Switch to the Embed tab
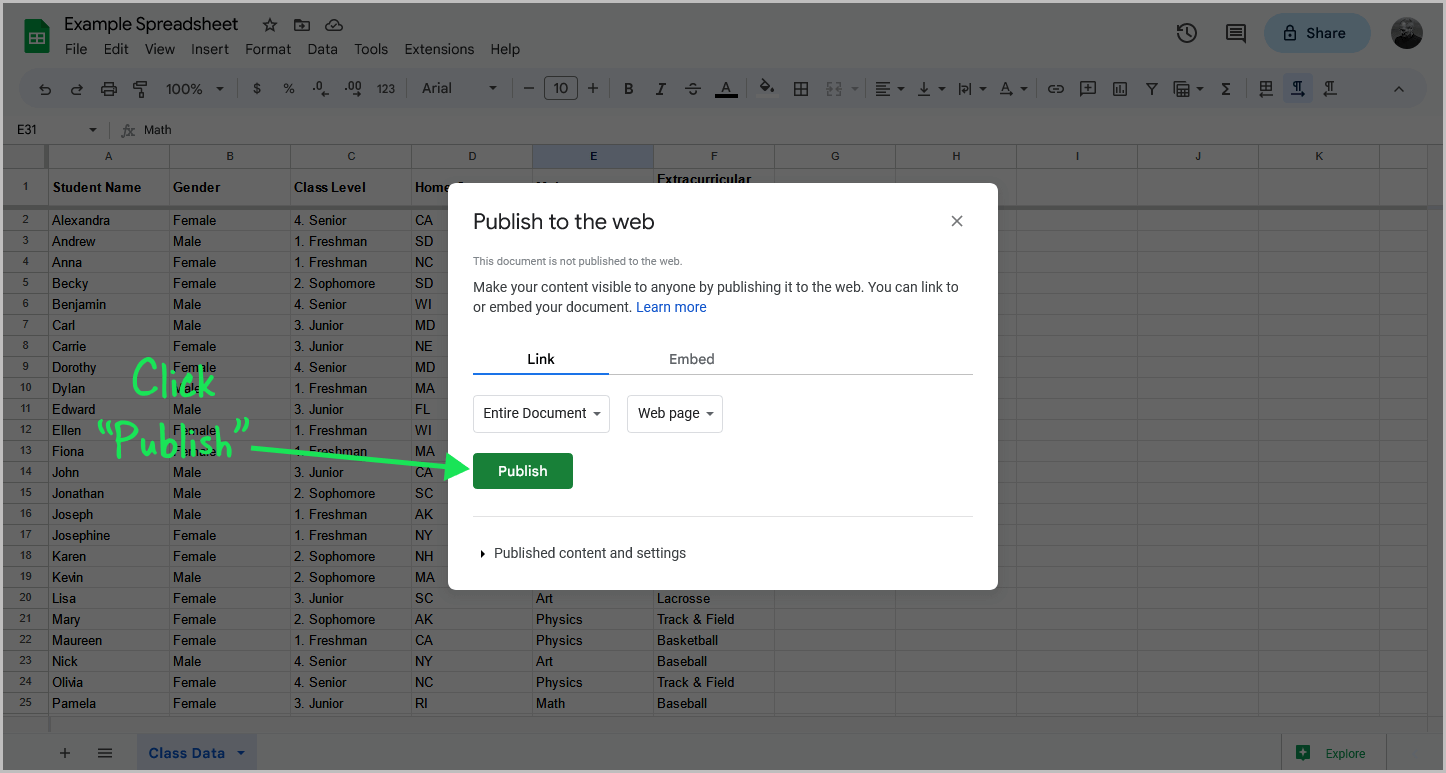Image resolution: width=1446 pixels, height=773 pixels. click(691, 359)
